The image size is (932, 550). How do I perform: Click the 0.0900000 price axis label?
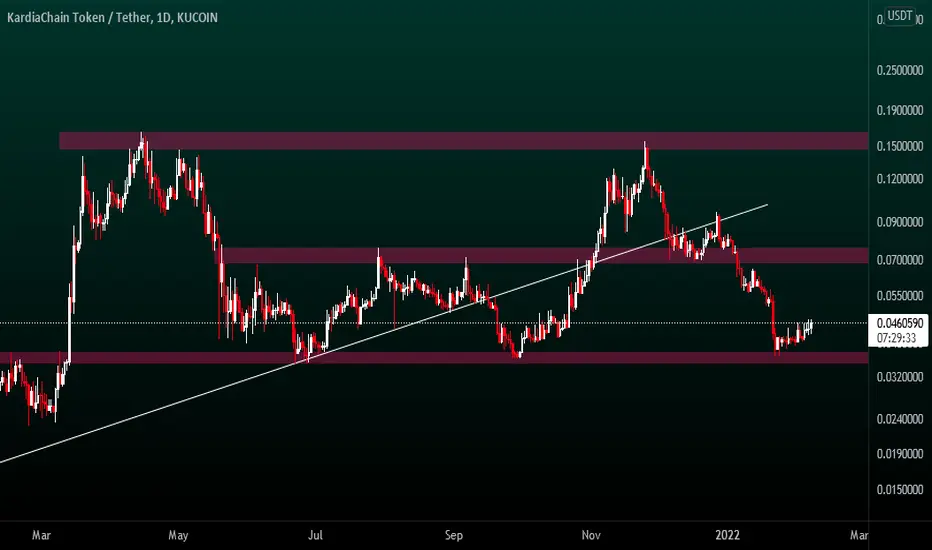[899, 222]
